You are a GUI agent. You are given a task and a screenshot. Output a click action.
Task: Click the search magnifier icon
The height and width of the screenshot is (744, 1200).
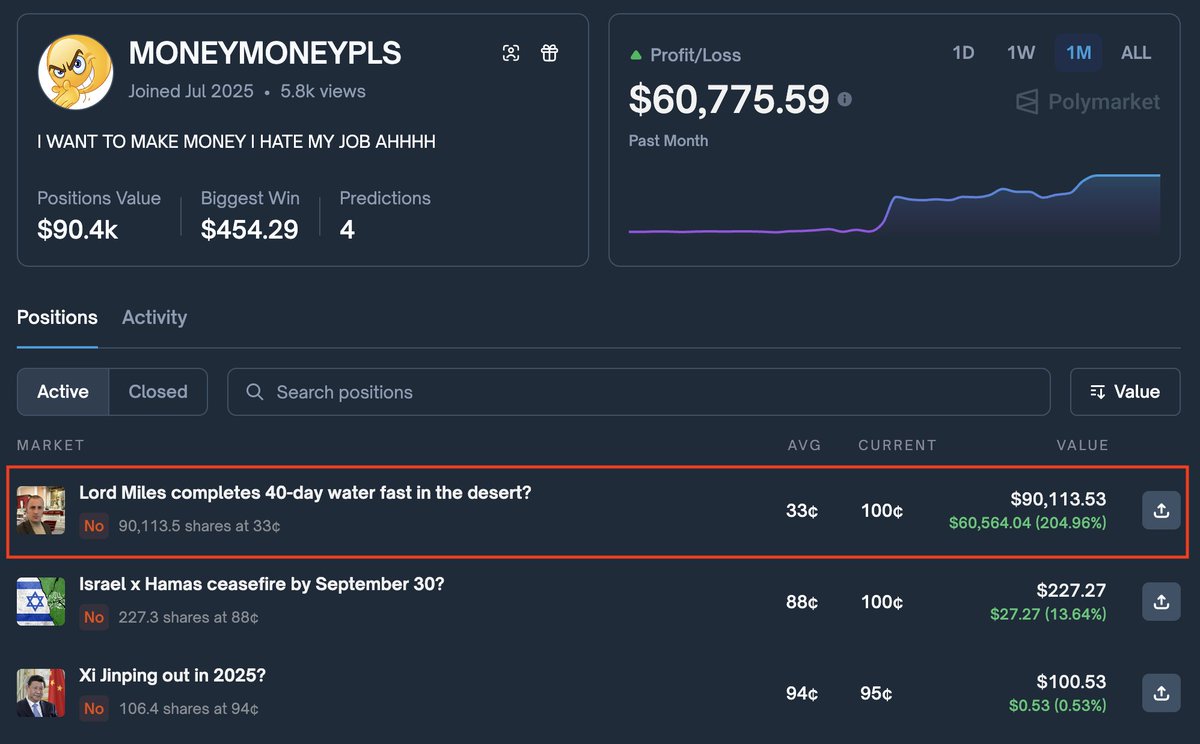coord(255,392)
